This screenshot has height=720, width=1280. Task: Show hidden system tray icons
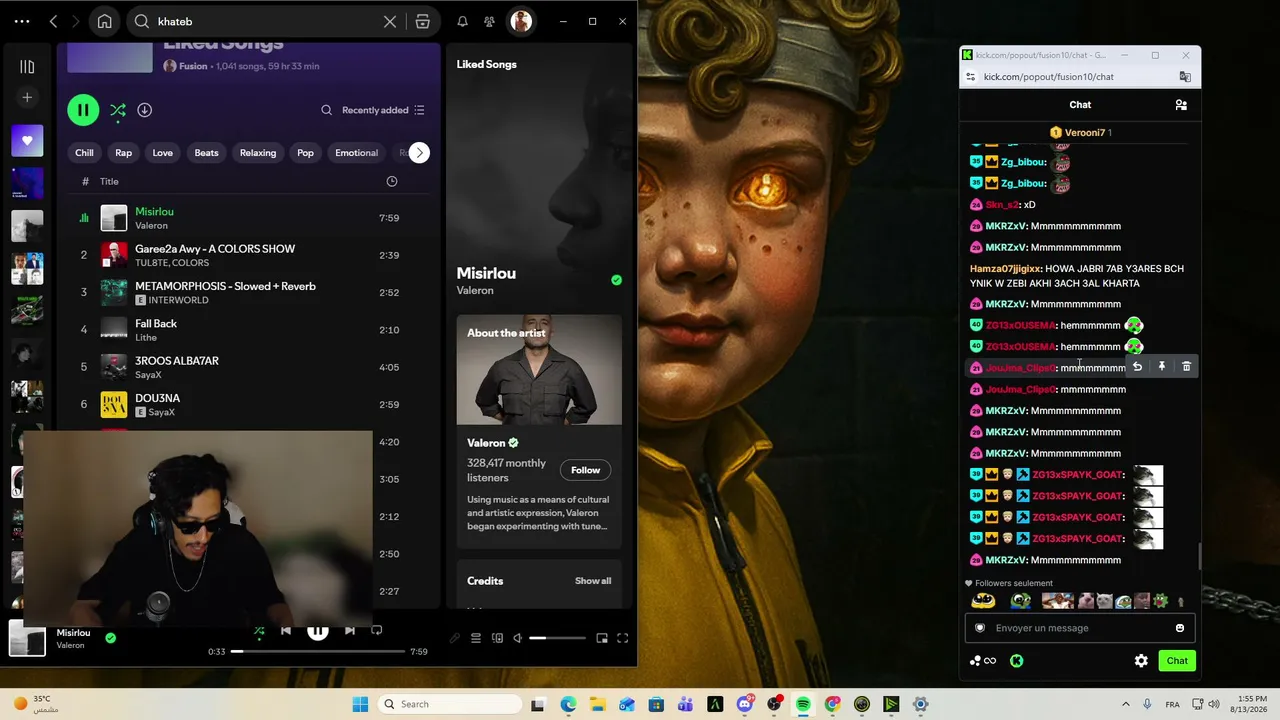[x=1125, y=704]
